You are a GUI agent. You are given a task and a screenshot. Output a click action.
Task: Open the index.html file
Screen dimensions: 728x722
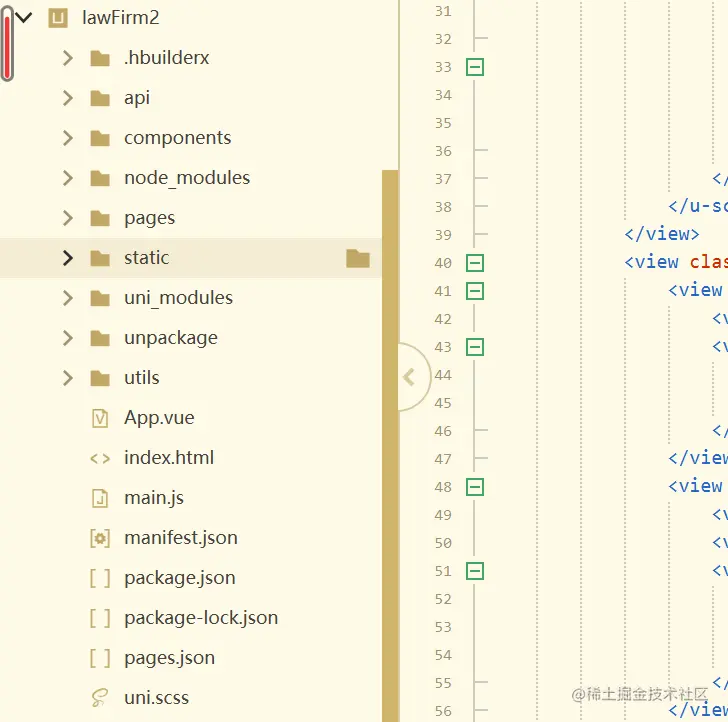[169, 458]
